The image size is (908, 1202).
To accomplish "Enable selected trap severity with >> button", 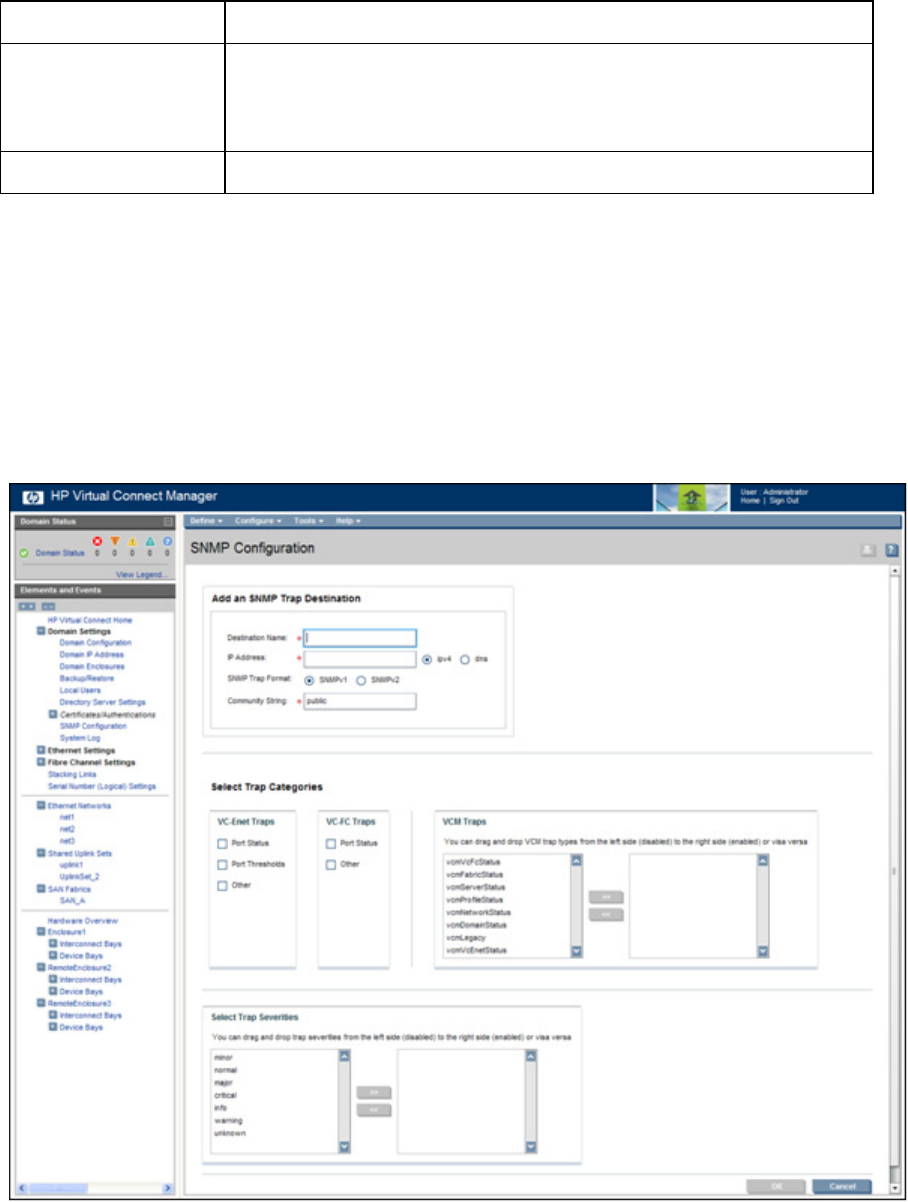I will pyautogui.click(x=374, y=1092).
